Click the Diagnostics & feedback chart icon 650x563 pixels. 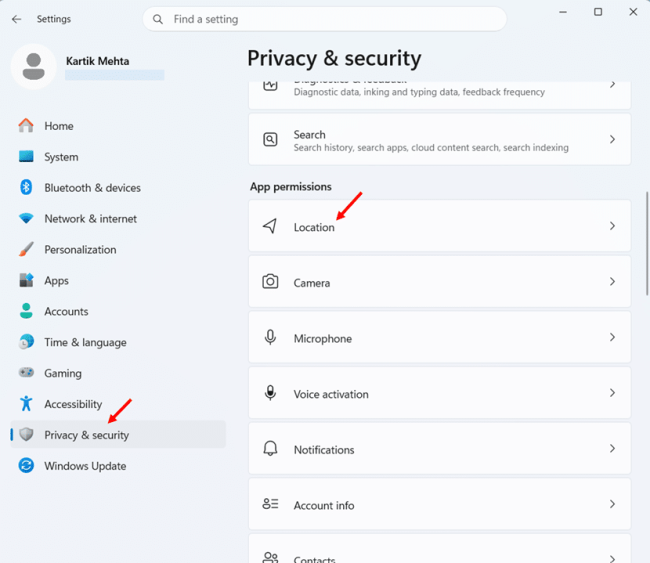[270, 86]
